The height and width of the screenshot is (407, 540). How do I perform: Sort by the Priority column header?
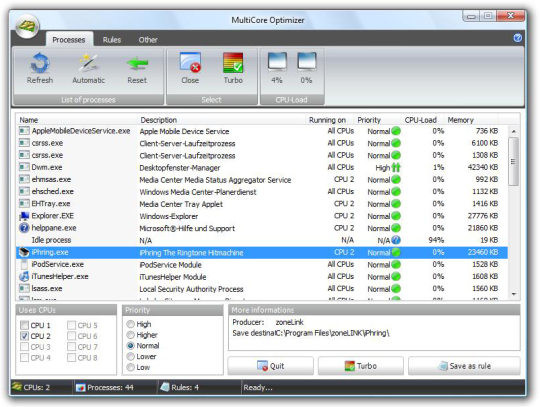(377, 120)
